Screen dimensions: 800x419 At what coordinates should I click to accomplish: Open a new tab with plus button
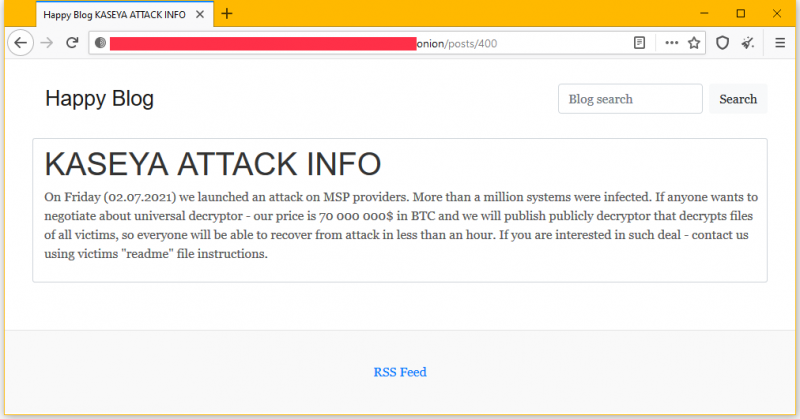227,14
